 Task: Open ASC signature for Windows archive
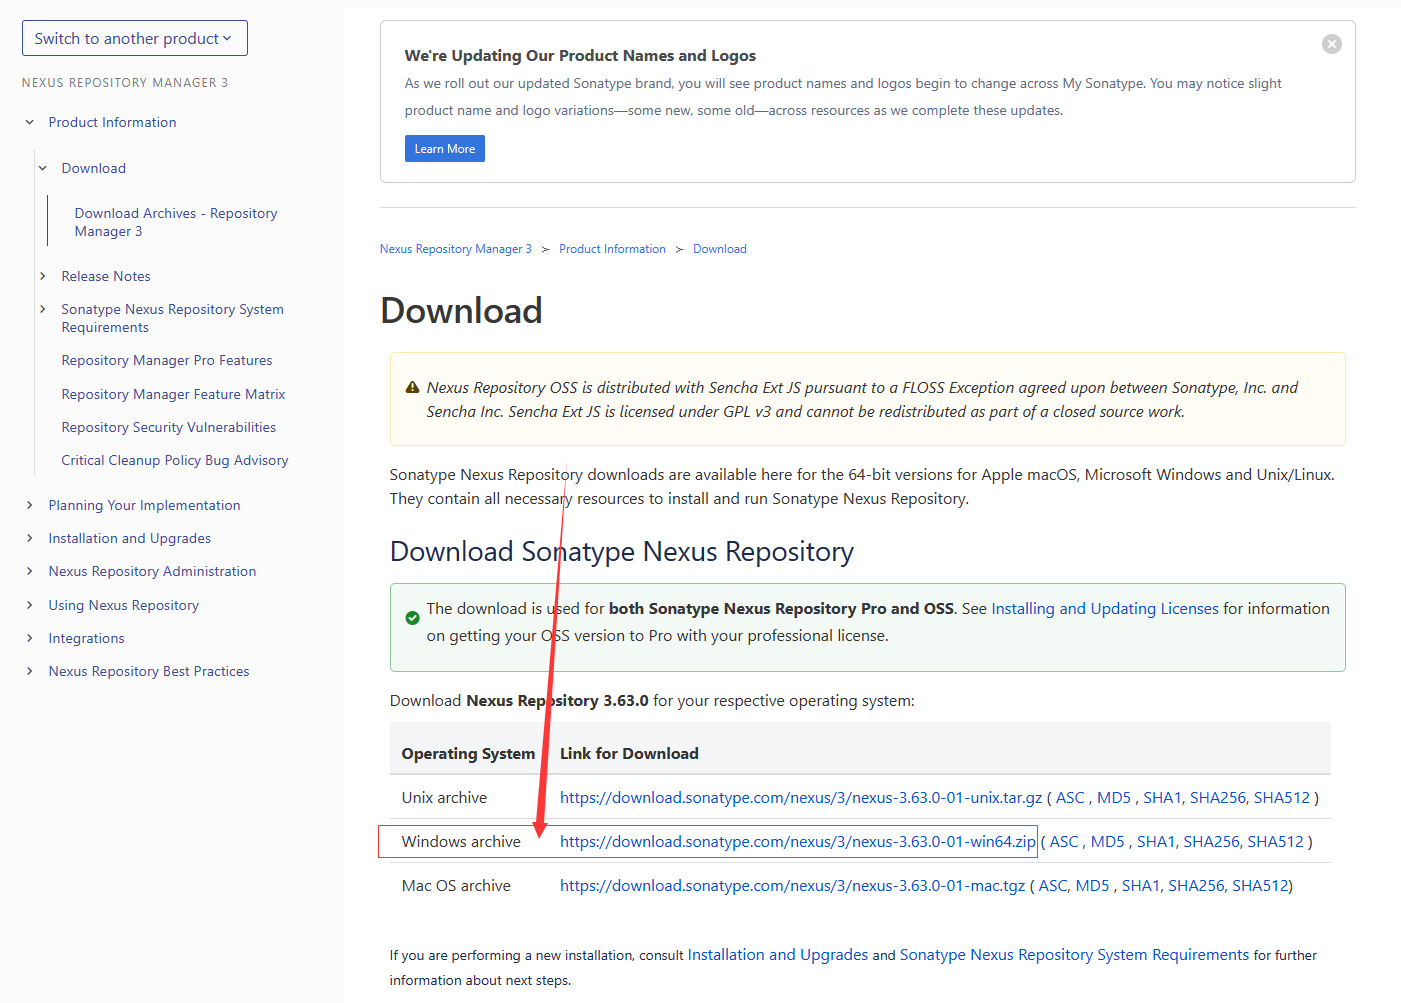tap(1064, 841)
